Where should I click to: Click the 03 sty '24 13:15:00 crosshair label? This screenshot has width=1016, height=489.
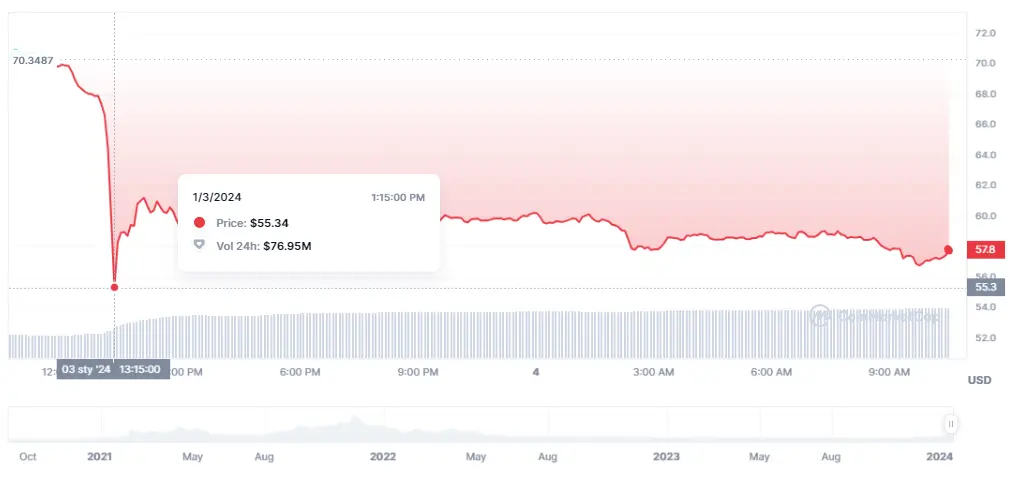point(113,369)
